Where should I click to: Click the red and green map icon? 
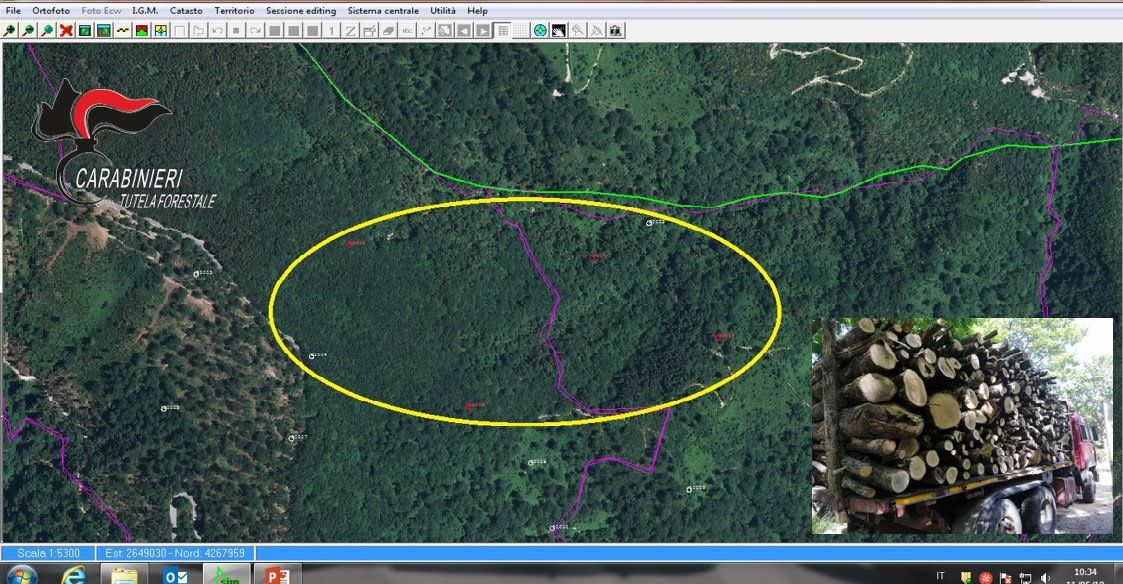tap(142, 30)
